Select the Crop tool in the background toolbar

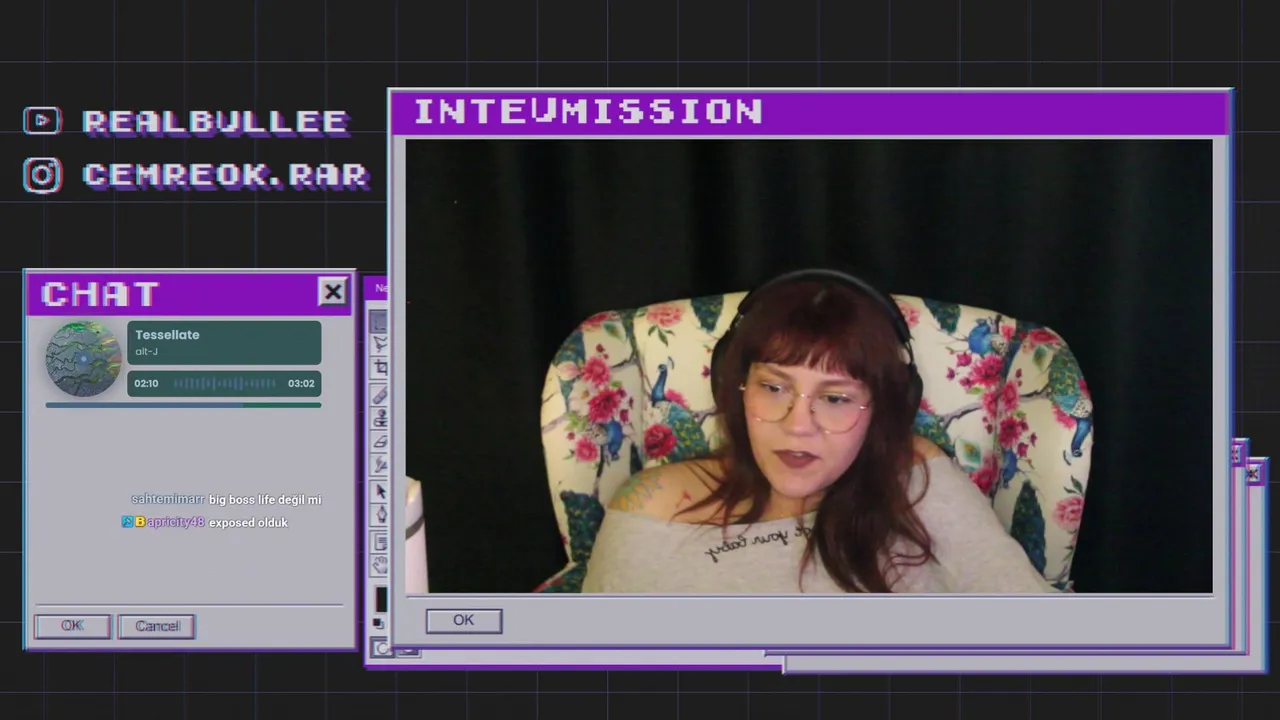379,369
